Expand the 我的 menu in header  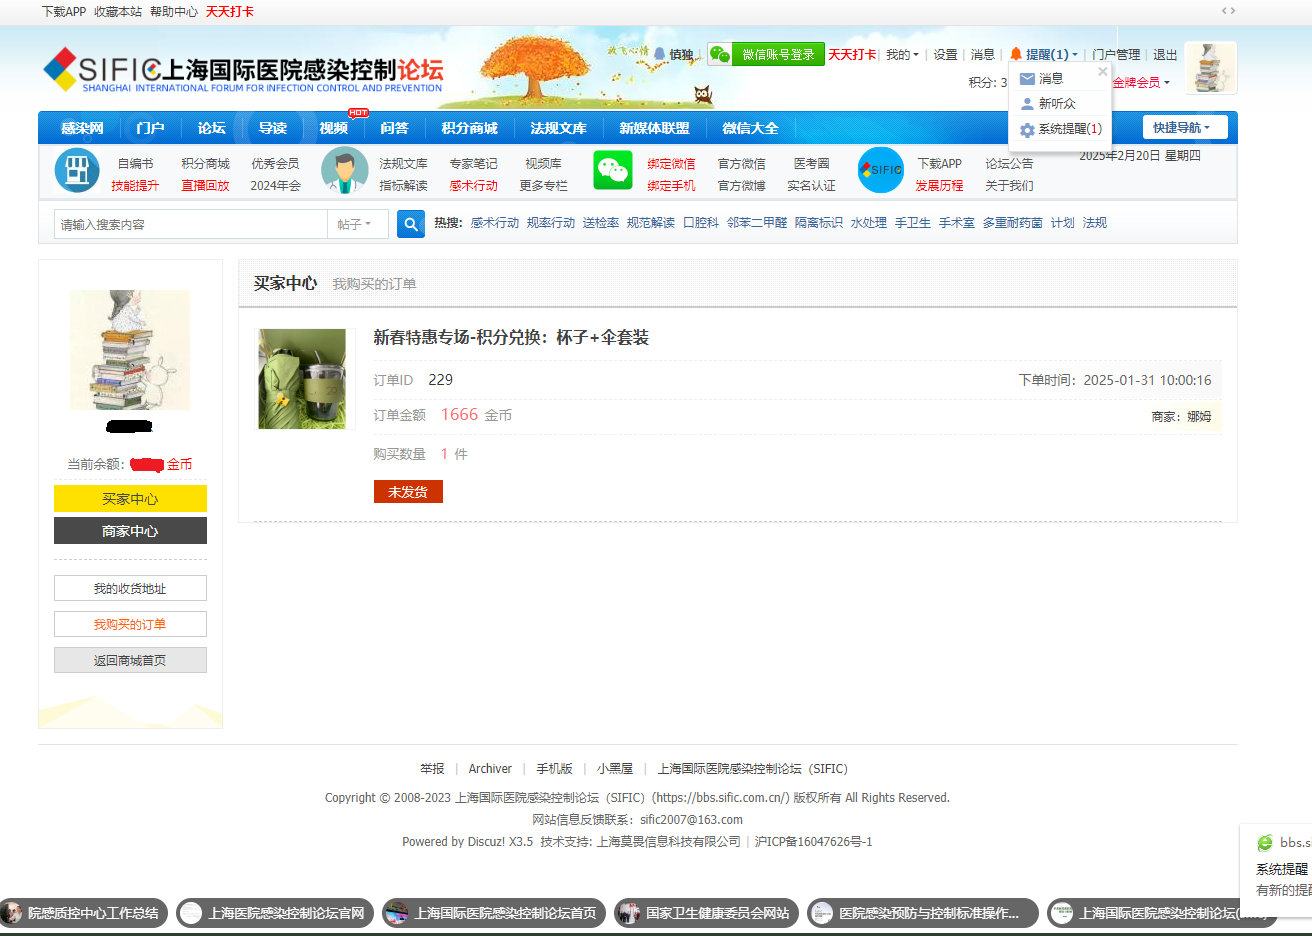coord(902,55)
